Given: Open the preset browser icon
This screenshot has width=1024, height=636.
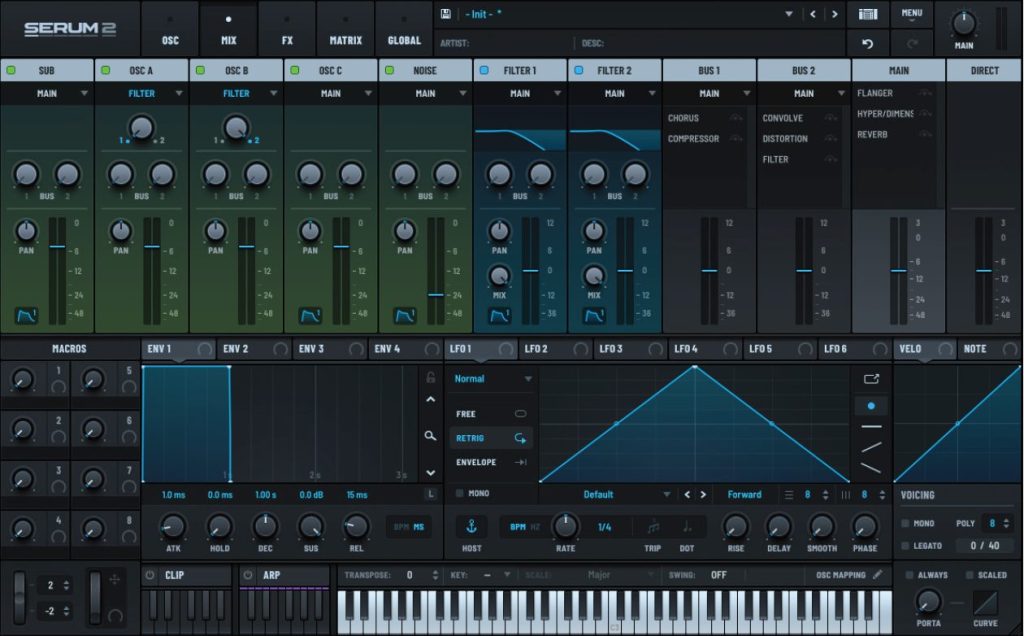Looking at the screenshot, I should pos(867,14).
